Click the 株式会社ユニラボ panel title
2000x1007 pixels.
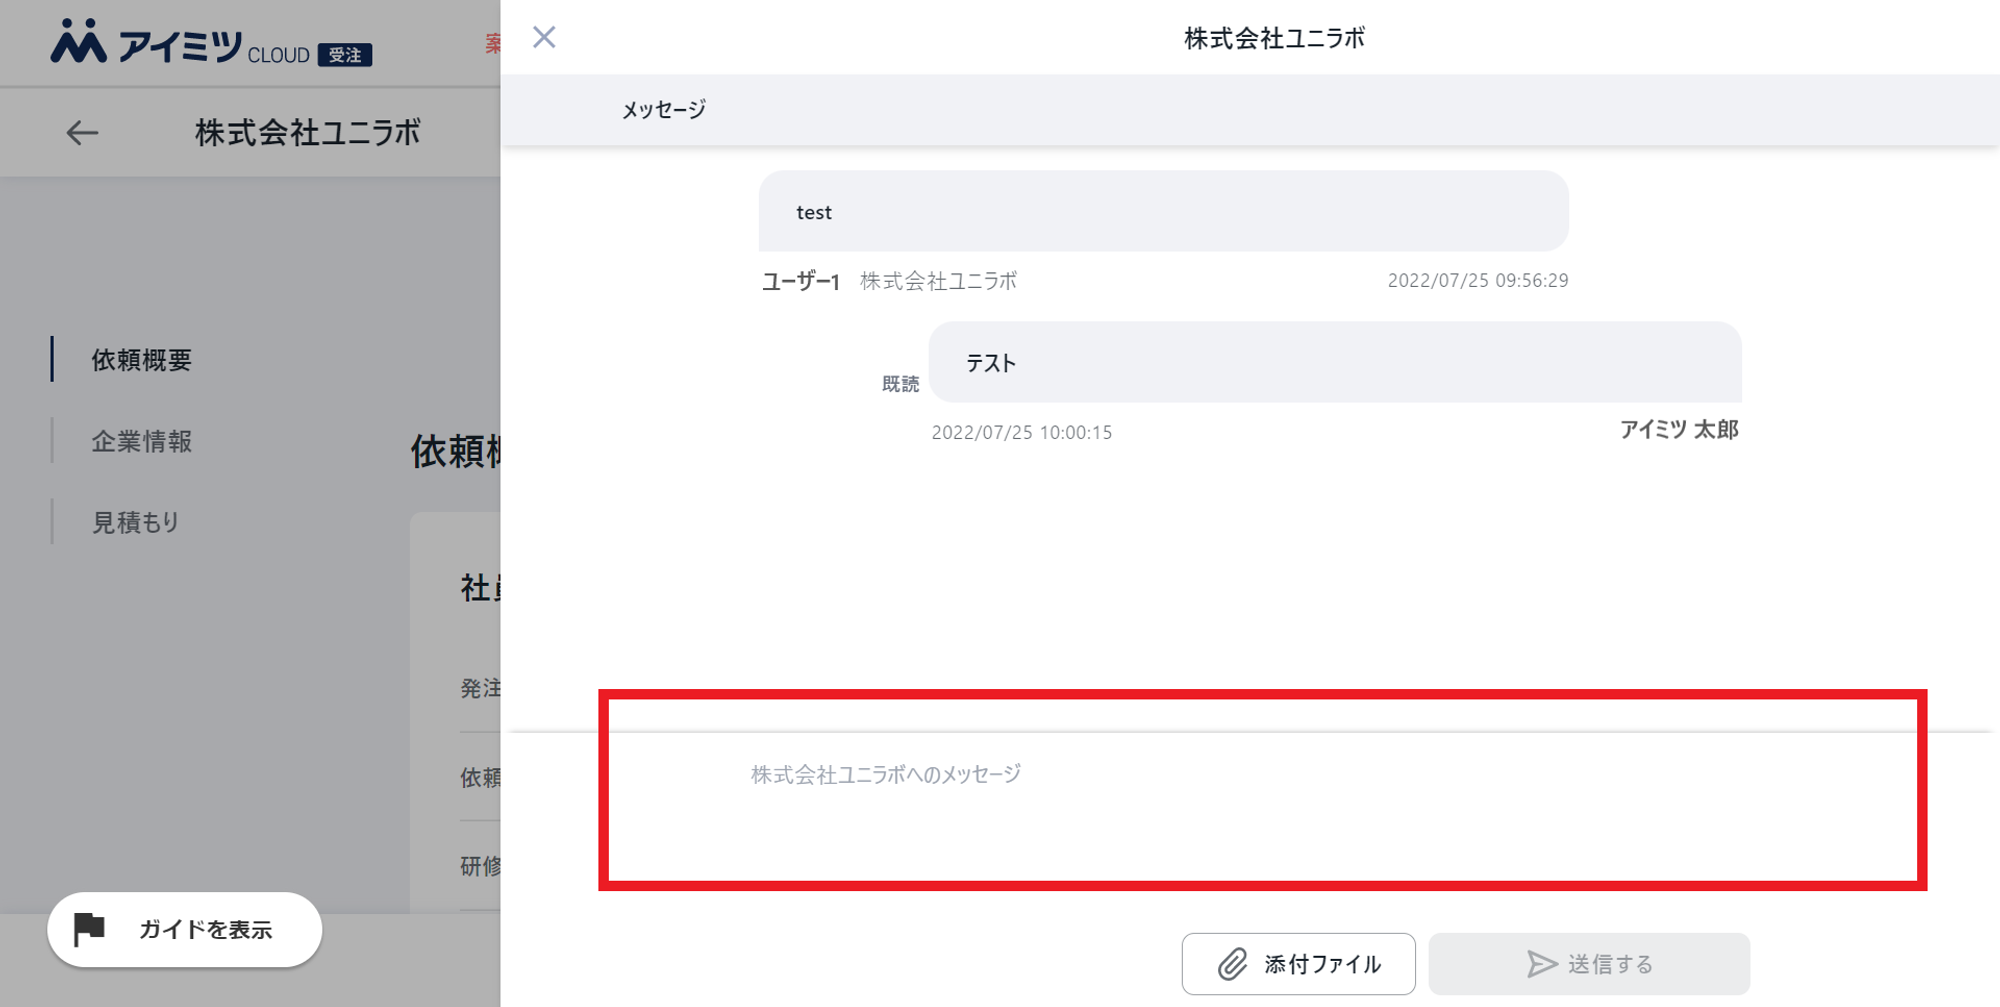point(1274,39)
